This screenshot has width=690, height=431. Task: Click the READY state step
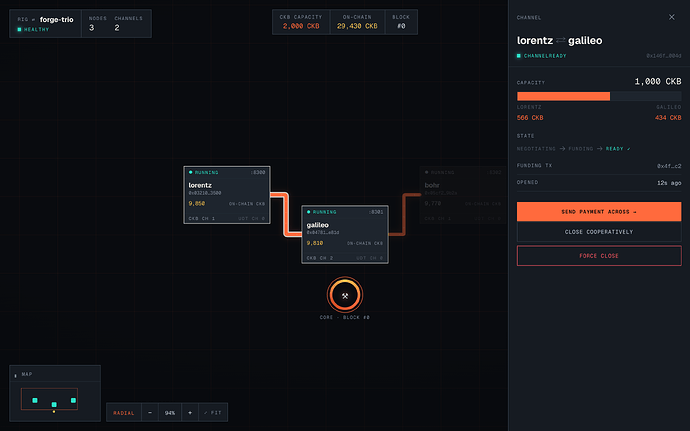pyautogui.click(x=618, y=149)
